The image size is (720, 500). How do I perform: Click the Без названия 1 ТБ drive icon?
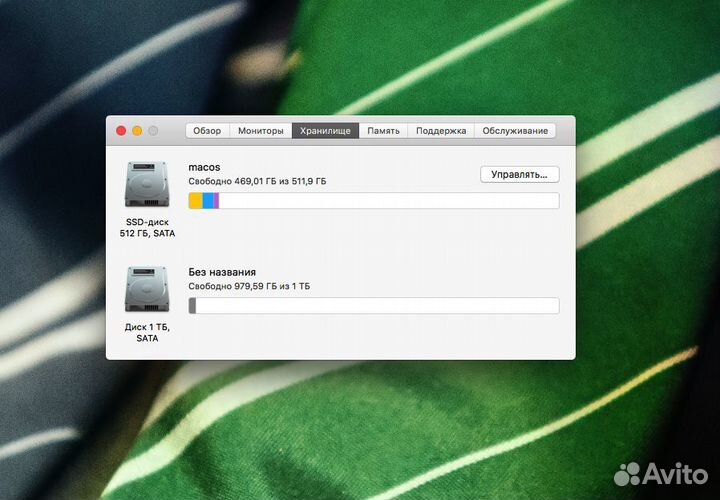[147, 289]
